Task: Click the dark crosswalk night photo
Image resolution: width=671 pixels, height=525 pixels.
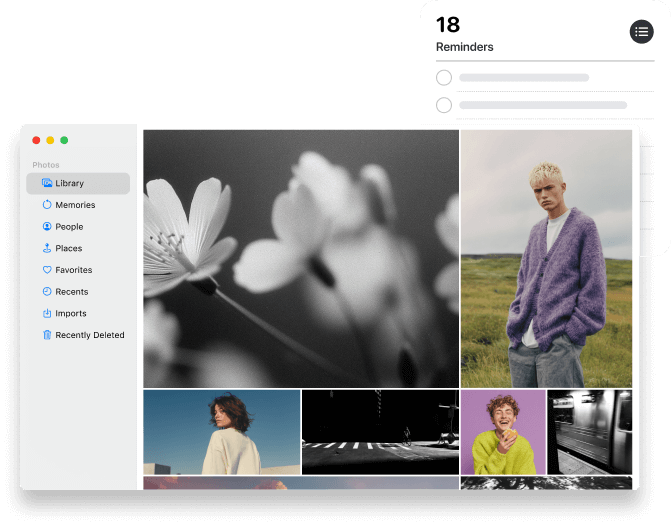Action: (380, 432)
